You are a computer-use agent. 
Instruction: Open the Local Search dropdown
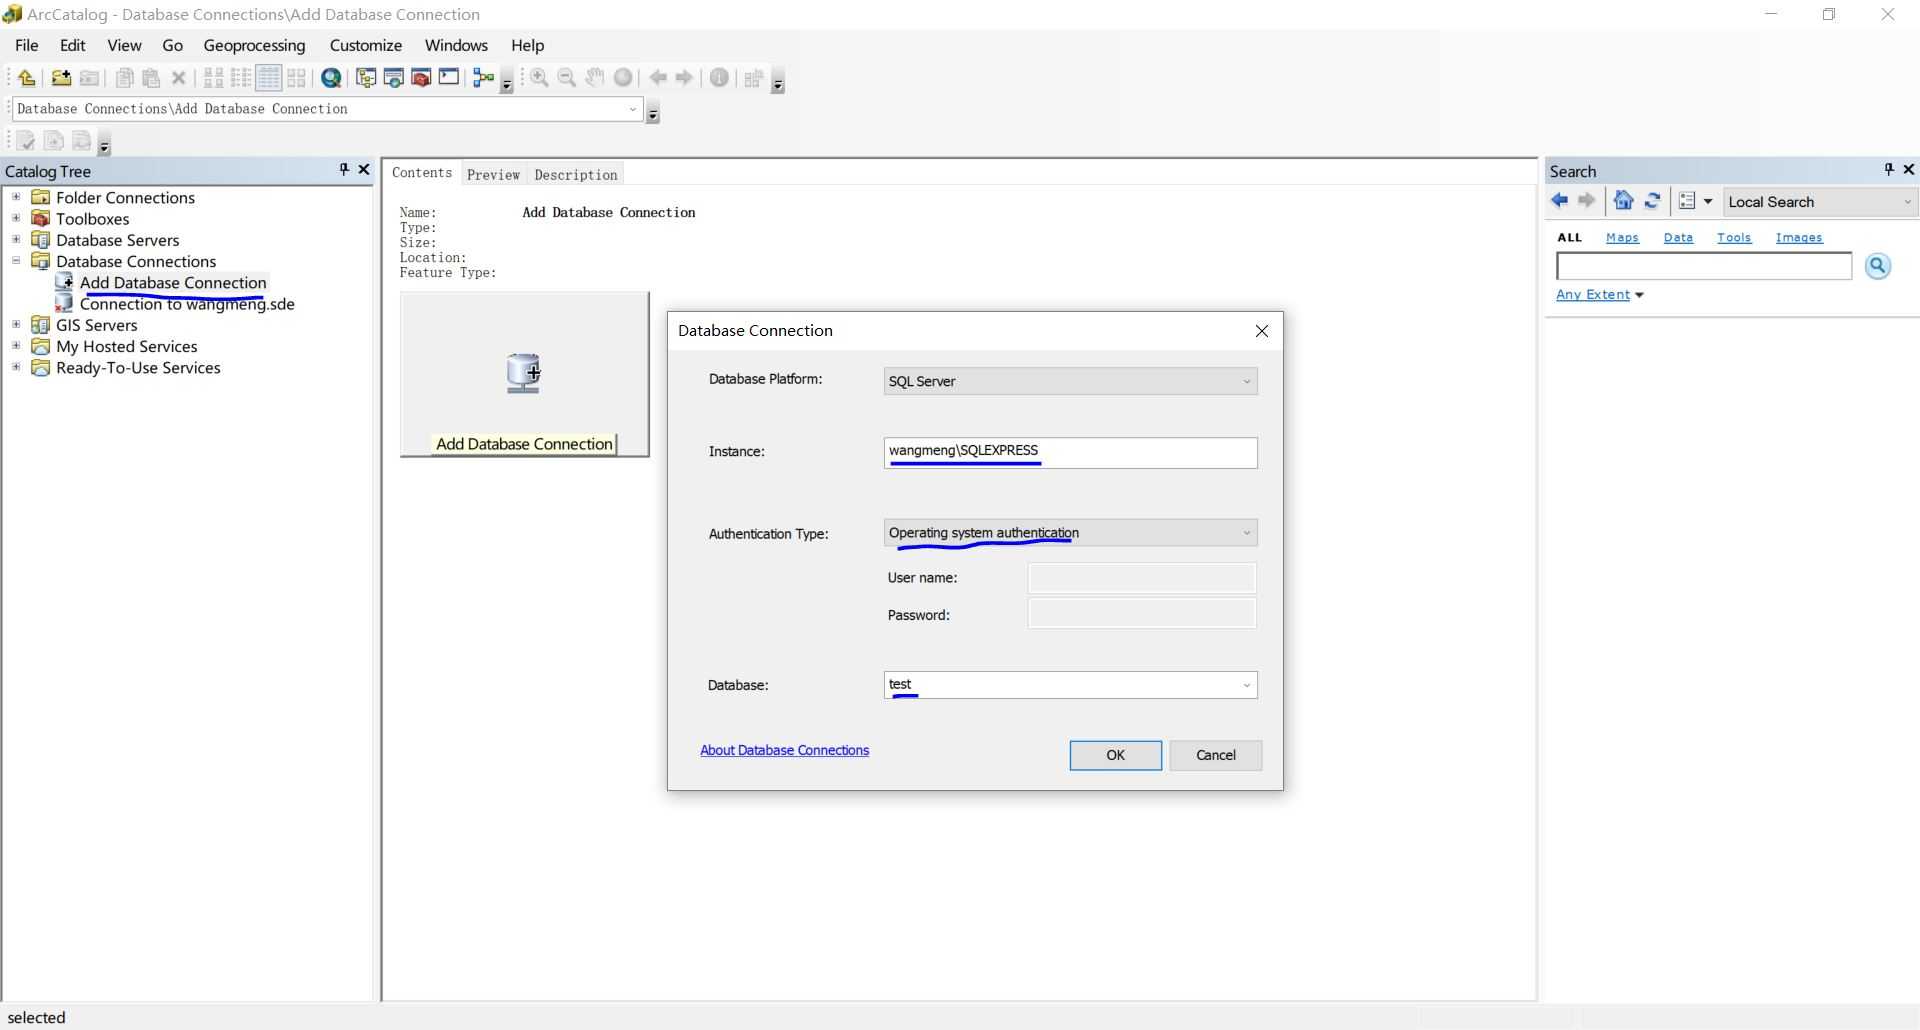(x=1820, y=202)
